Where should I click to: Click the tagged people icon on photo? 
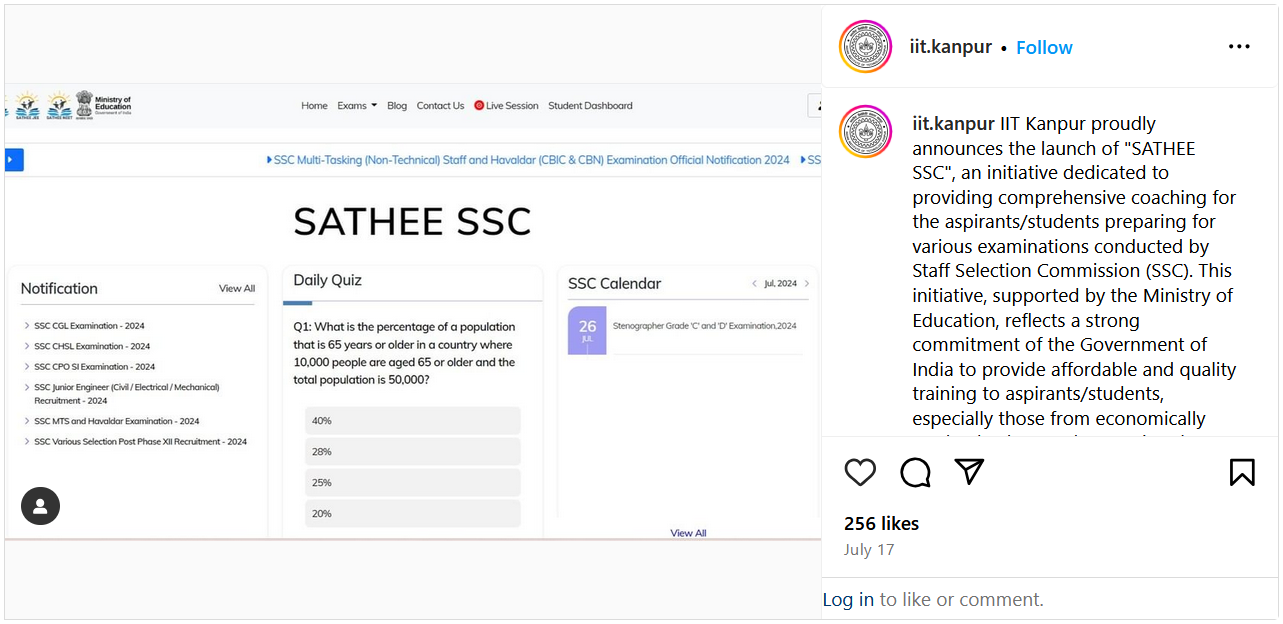point(40,505)
